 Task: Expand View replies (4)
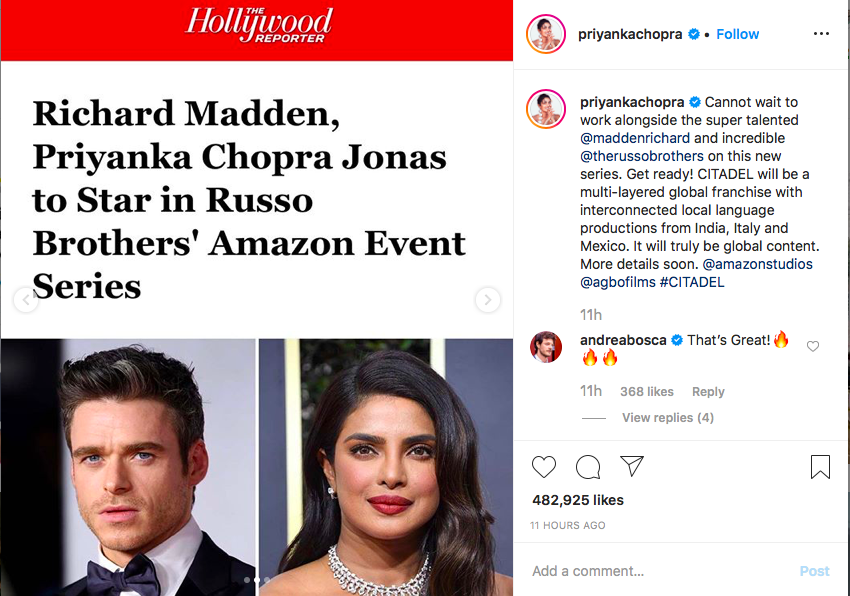click(667, 418)
